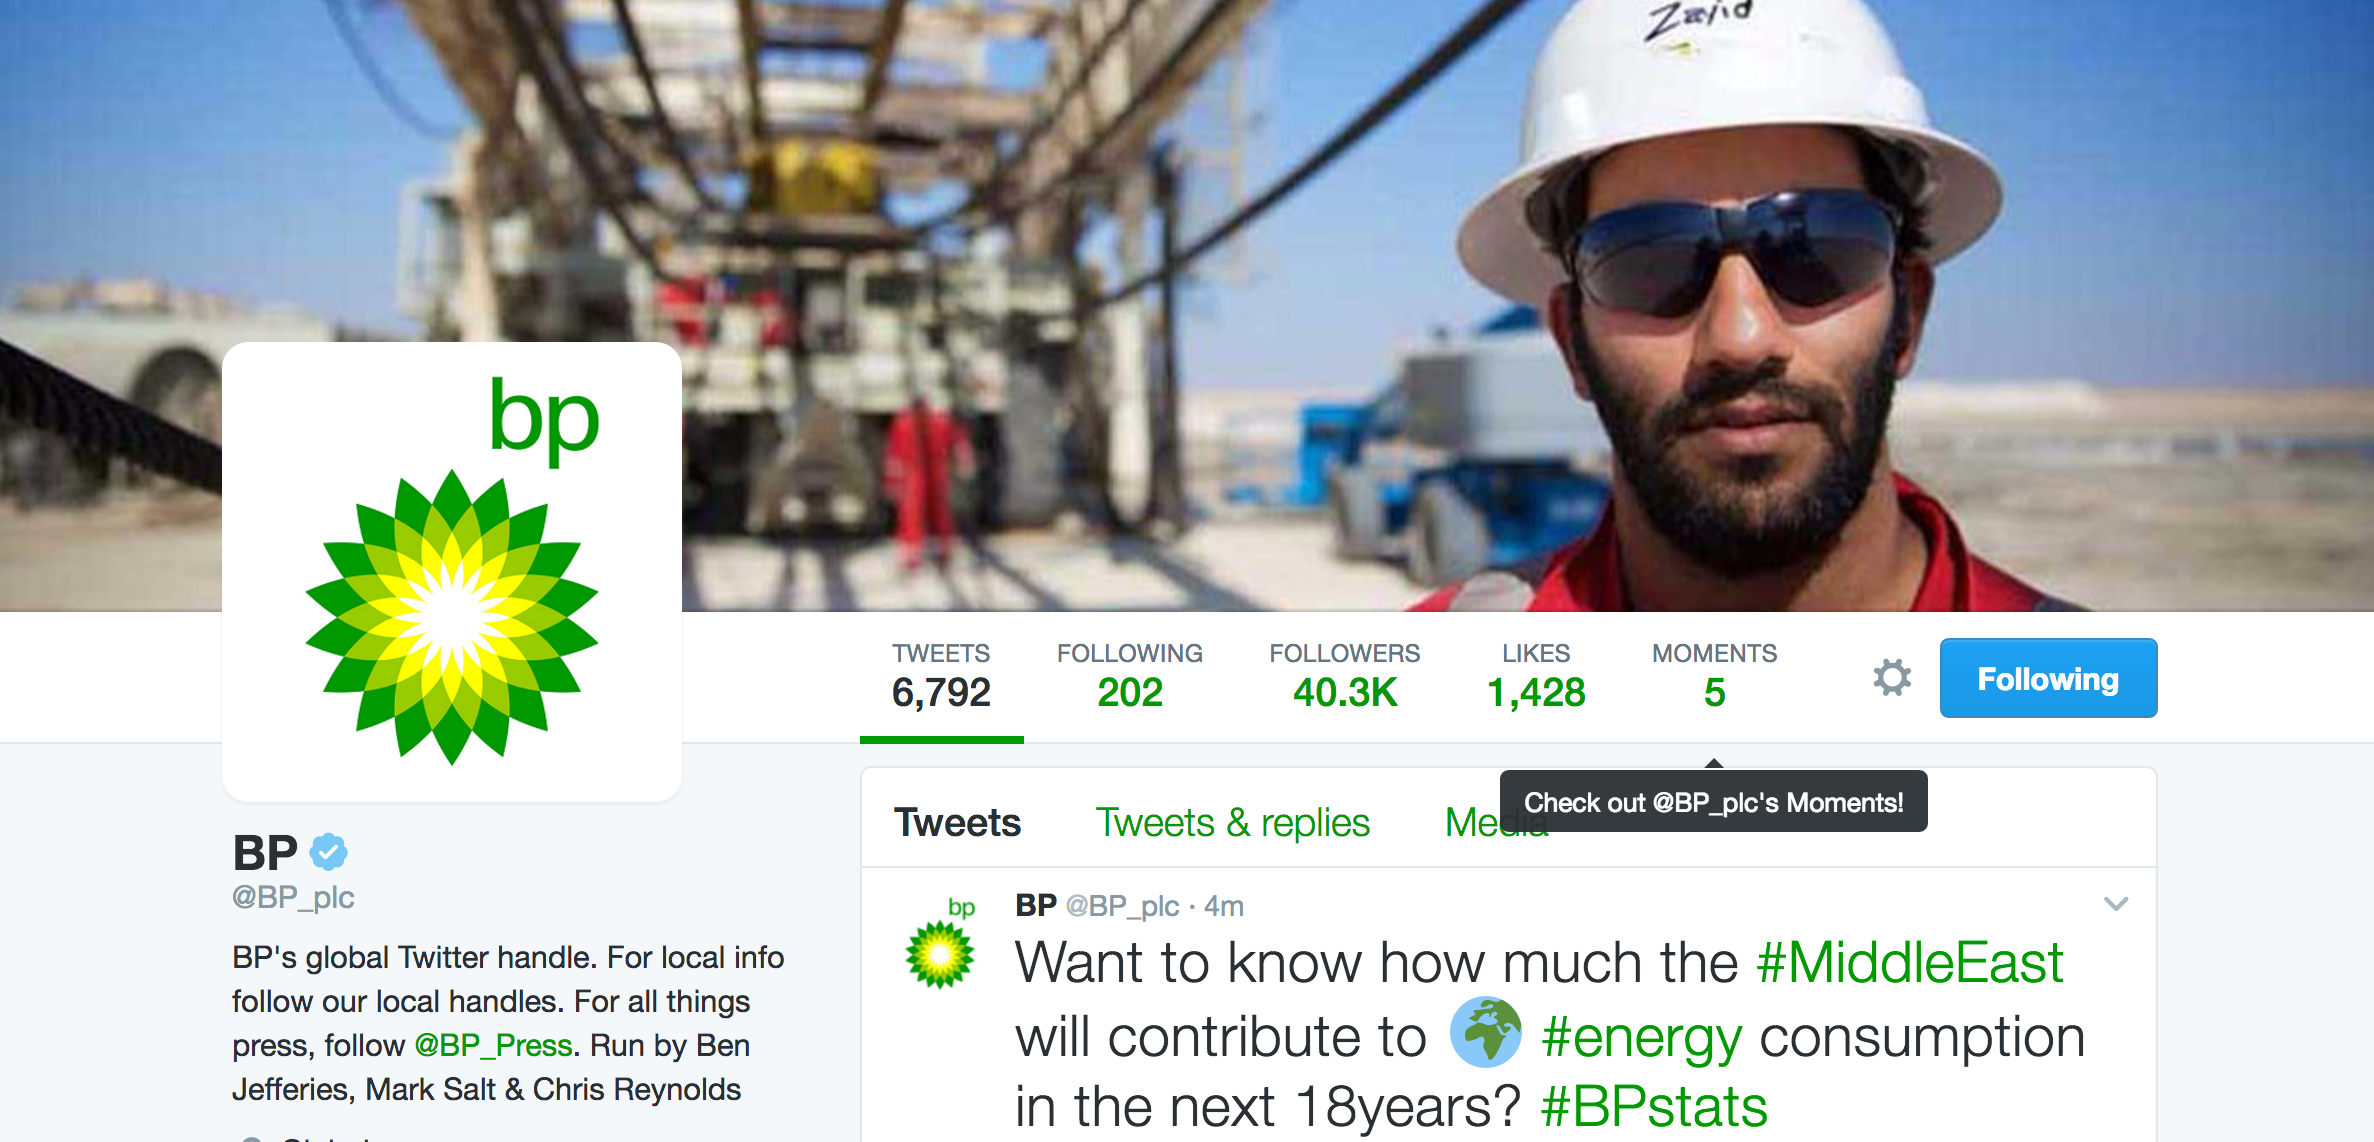
Task: Open the gear settings icon beside Following
Action: point(1891,678)
